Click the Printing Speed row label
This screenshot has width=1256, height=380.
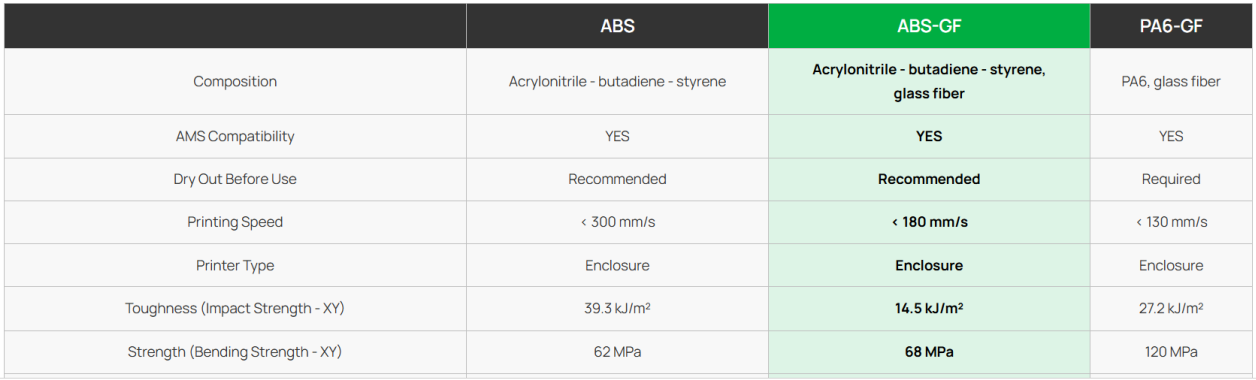(235, 222)
